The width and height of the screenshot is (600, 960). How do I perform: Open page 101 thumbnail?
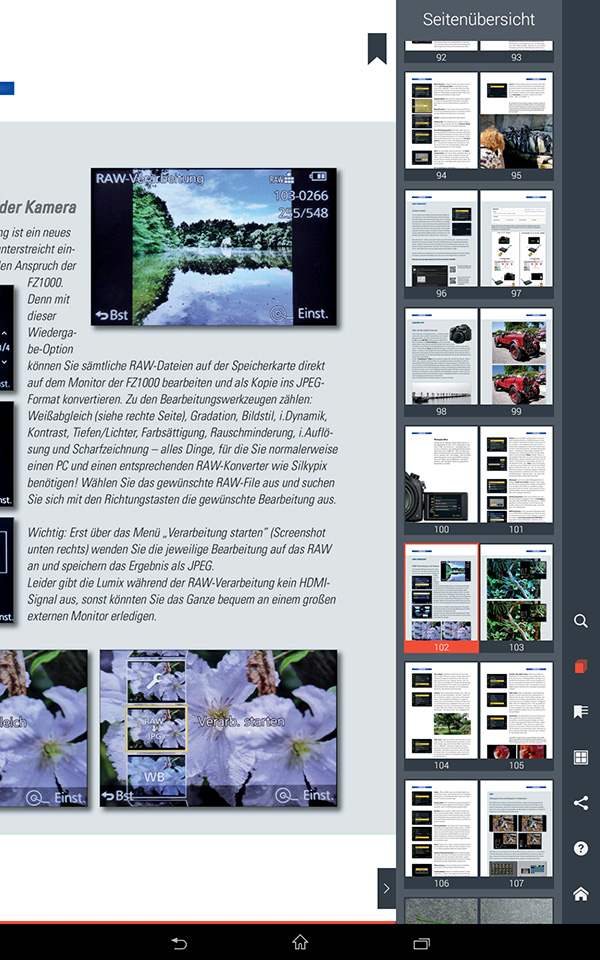click(516, 481)
